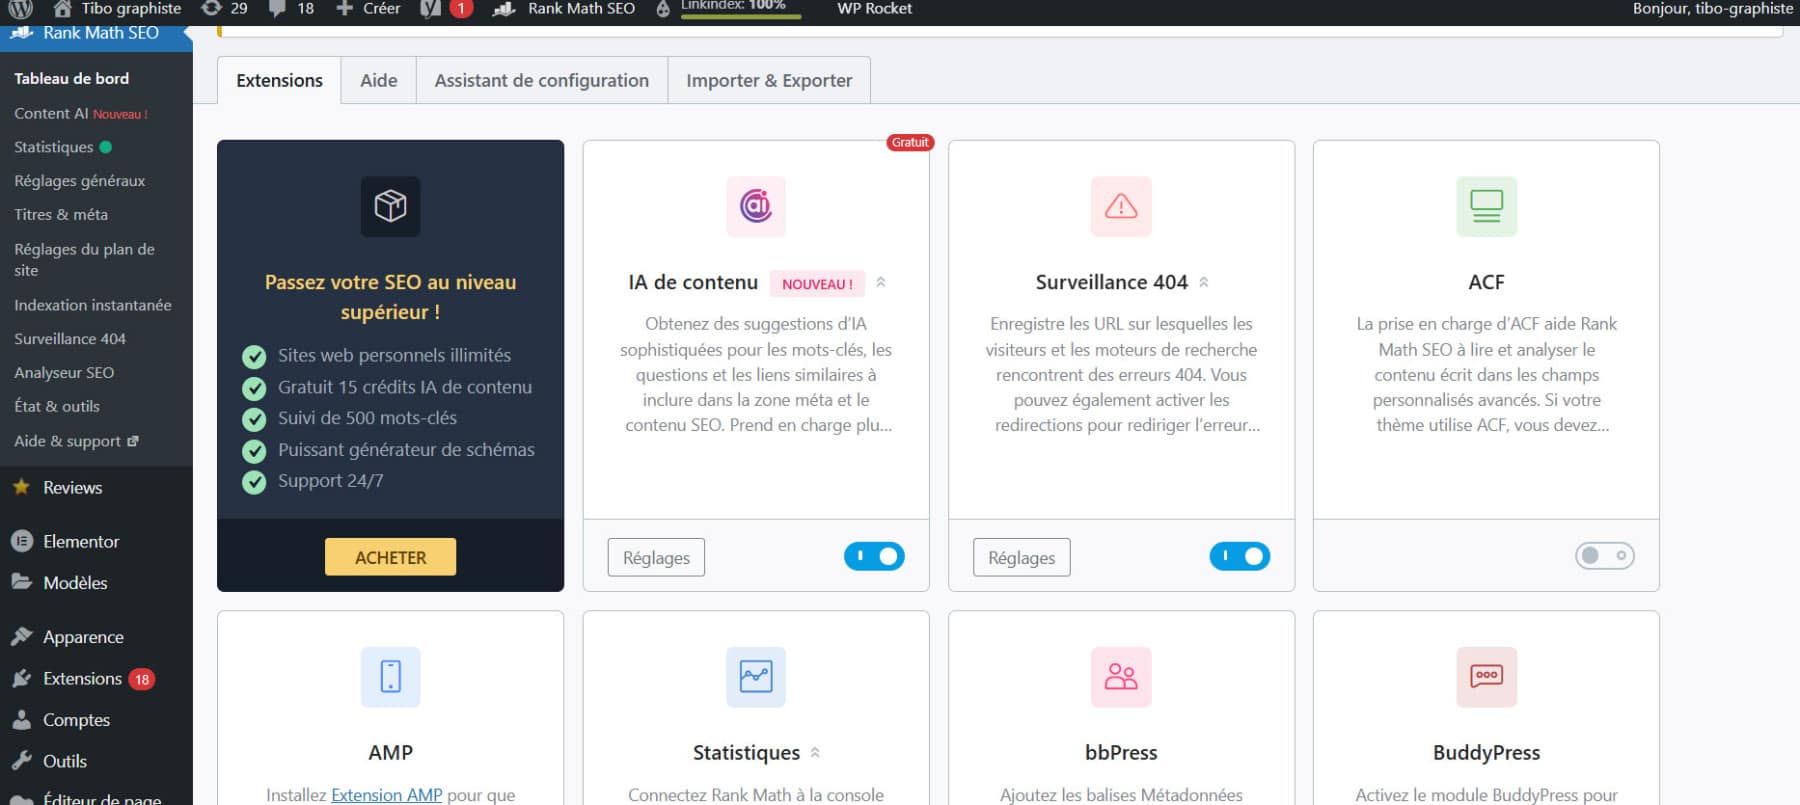Screen dimensions: 1800x805
Task: Click the AMP mobile phone icon
Action: coord(390,677)
